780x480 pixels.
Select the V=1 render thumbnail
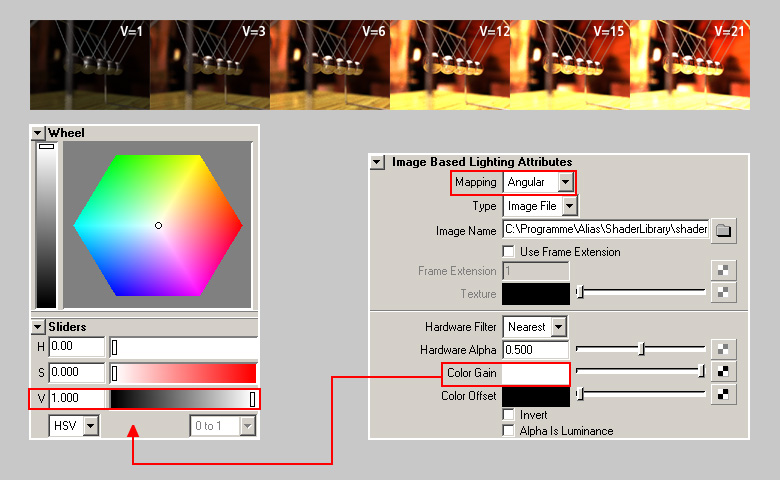point(90,65)
